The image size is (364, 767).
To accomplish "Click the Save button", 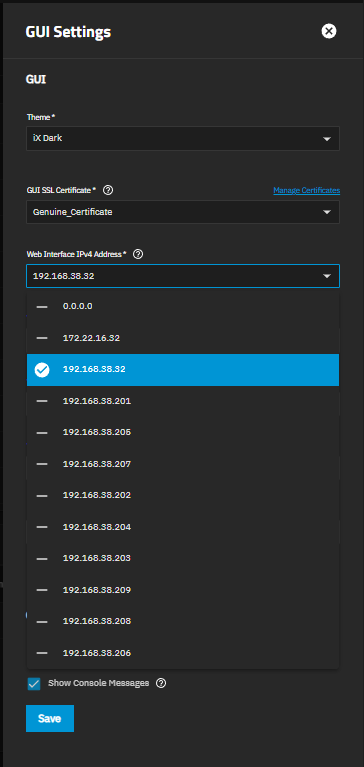I will [x=50, y=718].
